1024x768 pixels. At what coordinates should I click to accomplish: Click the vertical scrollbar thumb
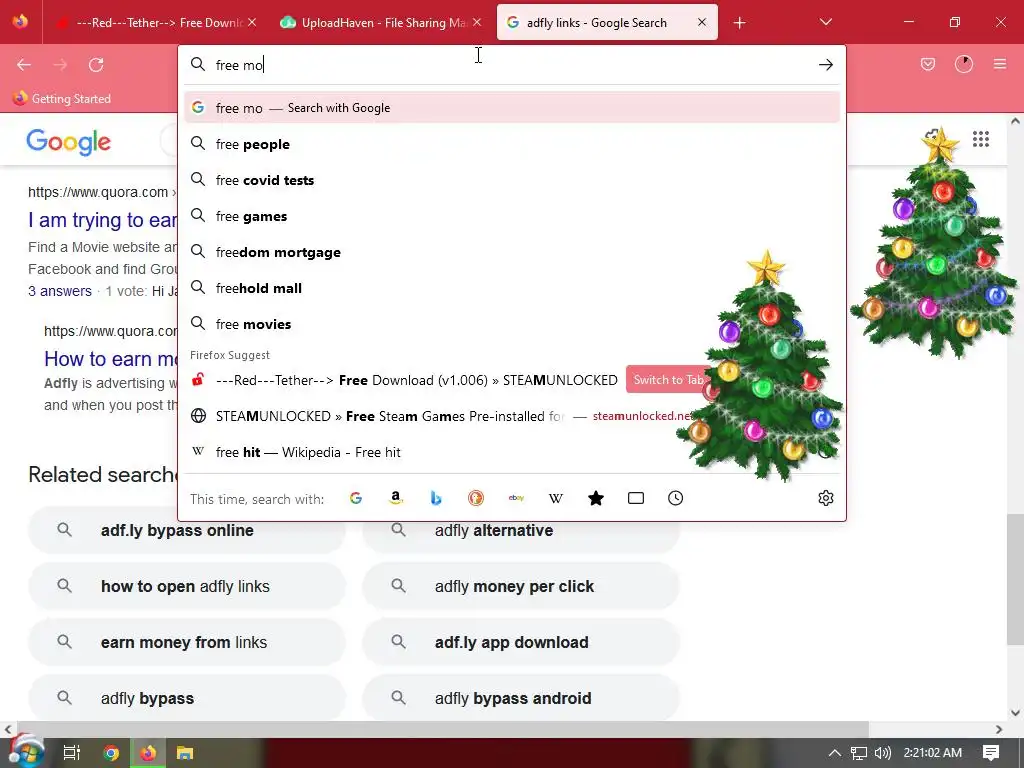click(x=1016, y=580)
